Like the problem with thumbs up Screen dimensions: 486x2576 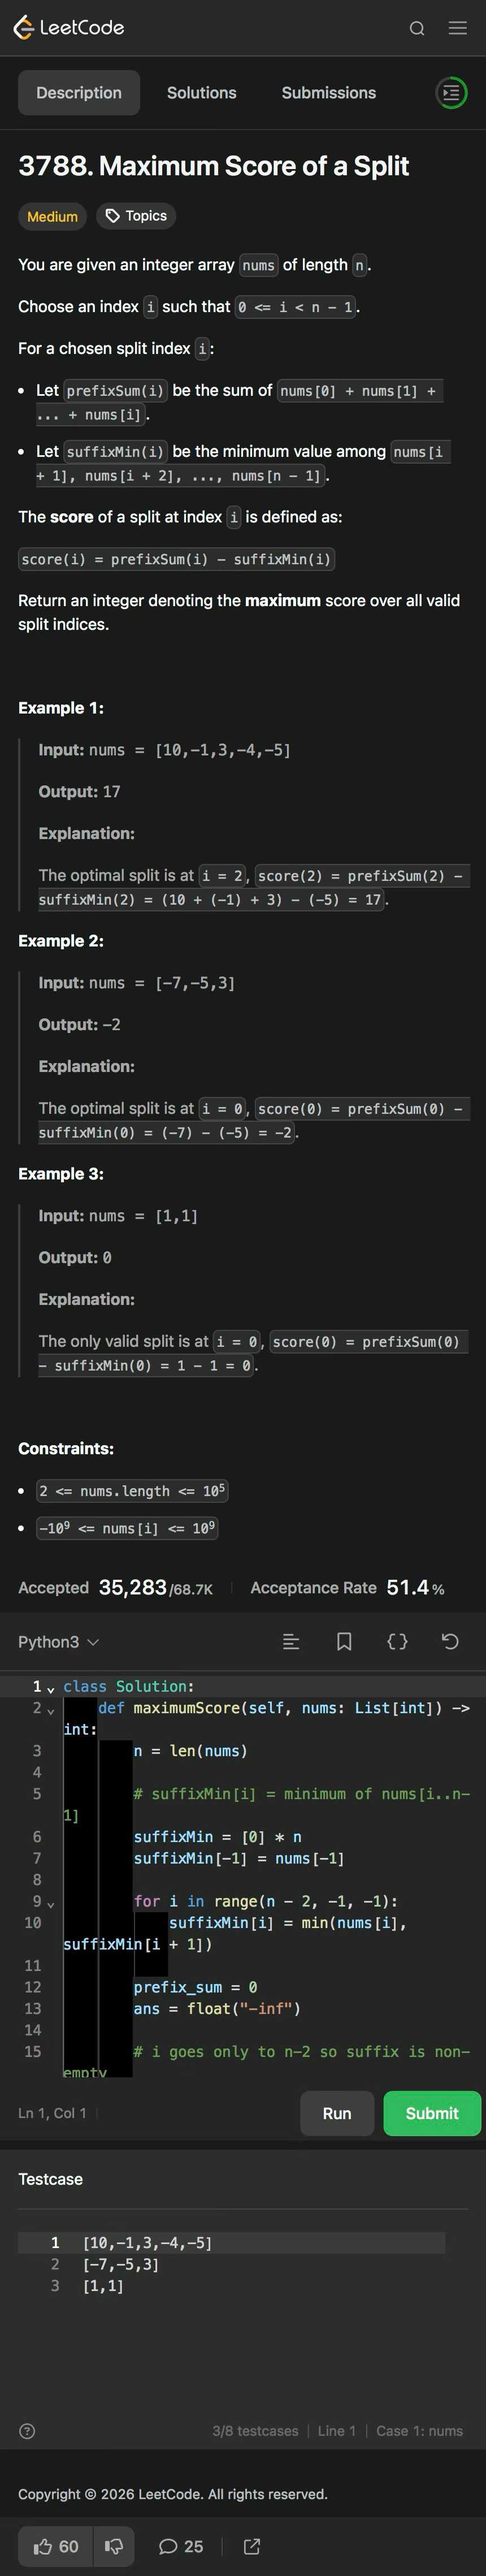[x=56, y=2546]
